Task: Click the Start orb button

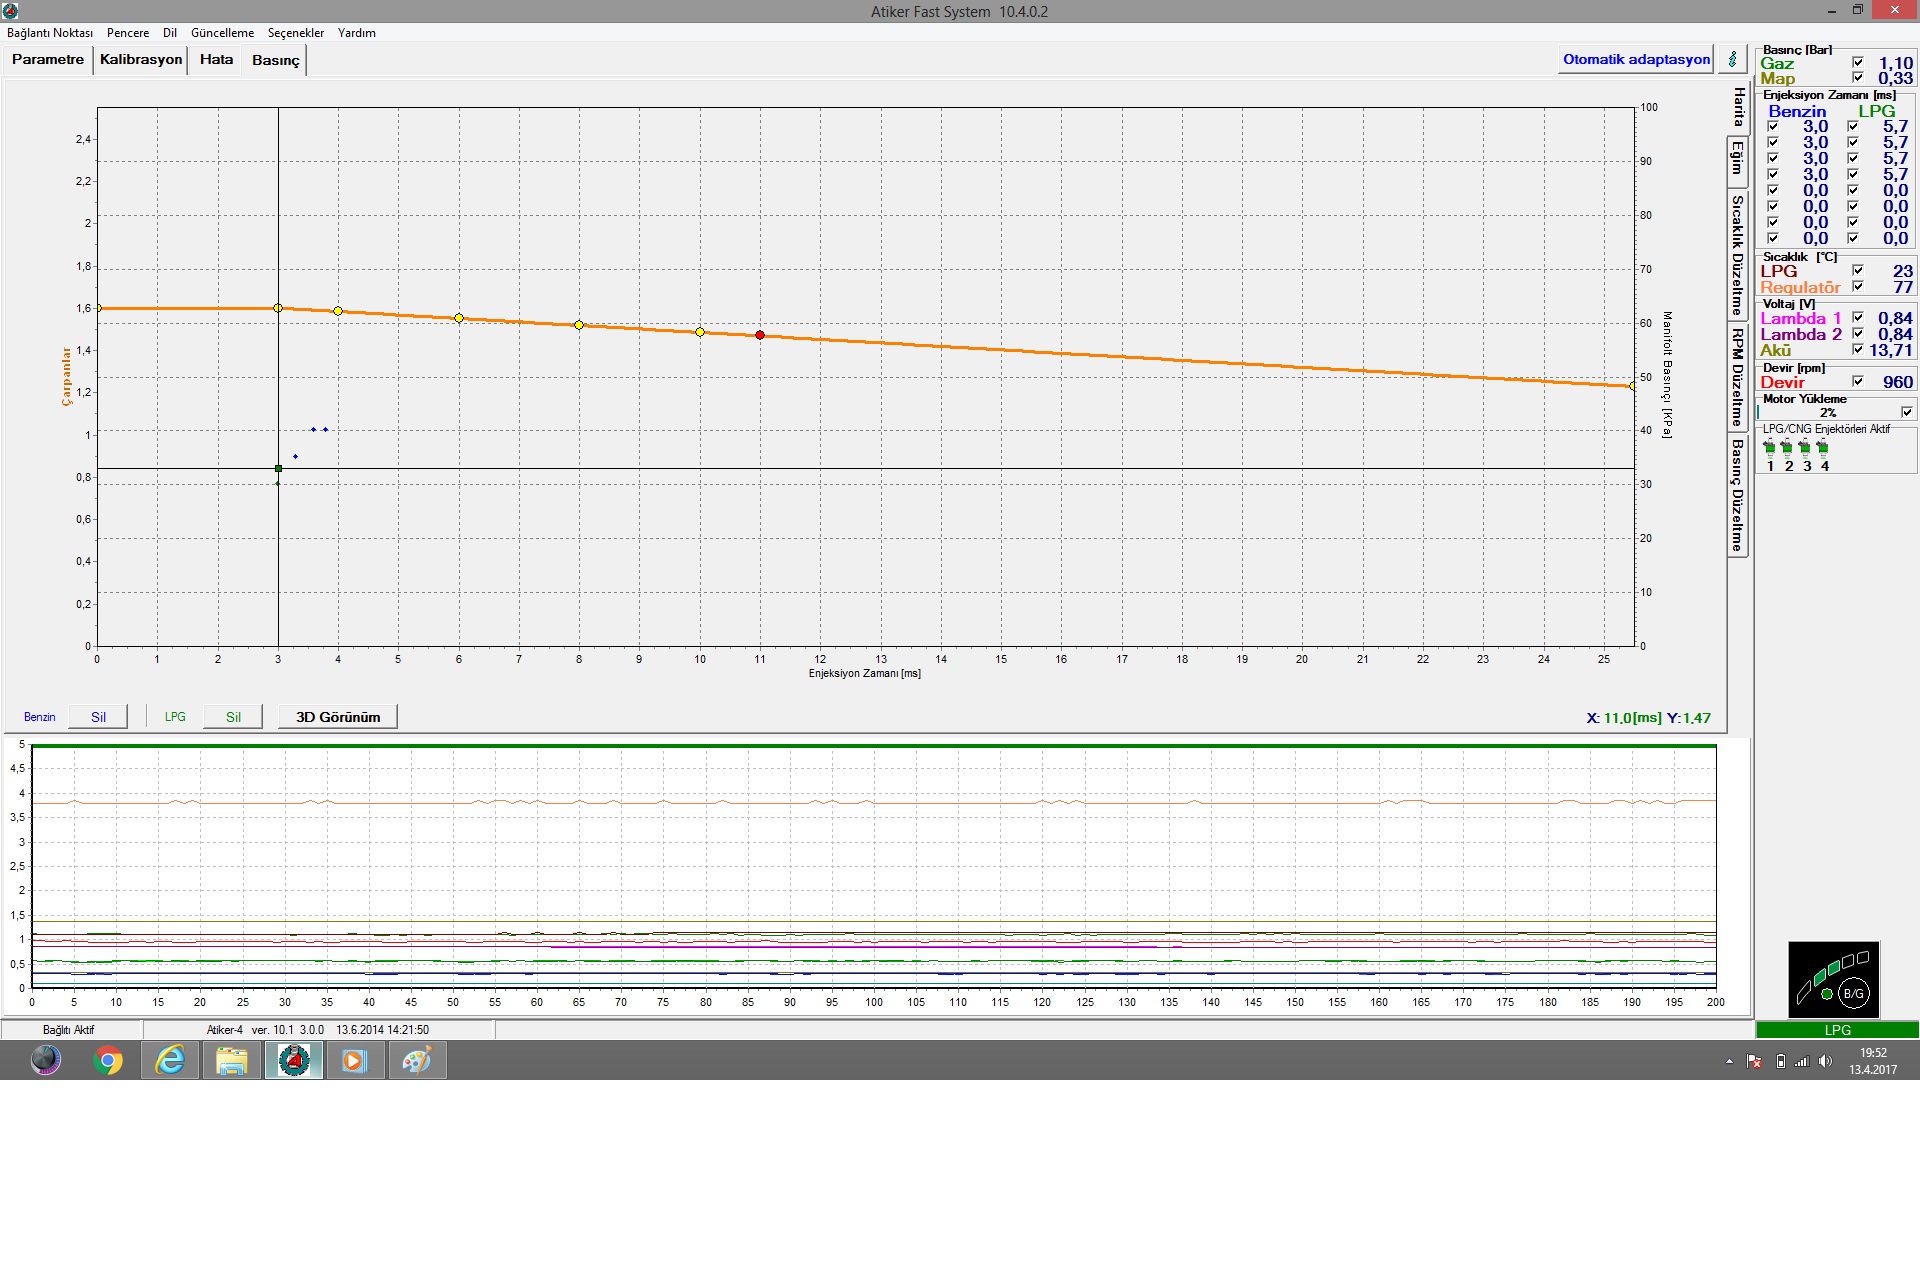Action: [x=45, y=1060]
